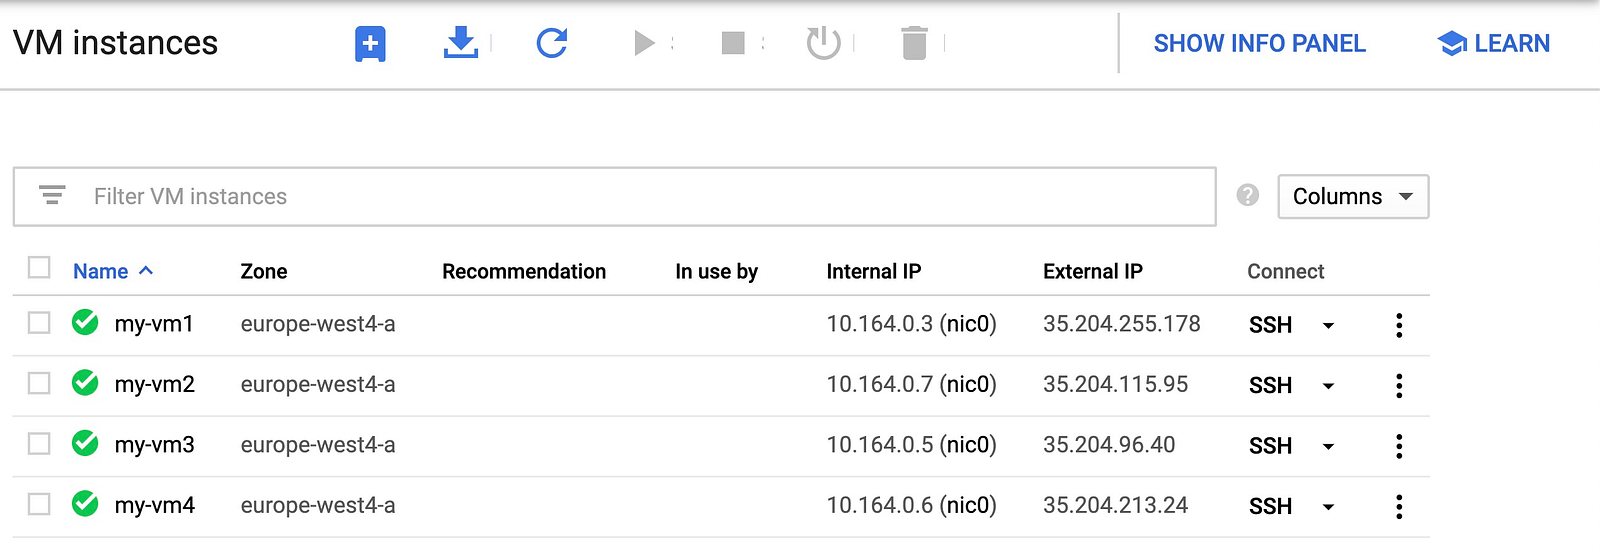Expand SSH options arrow for my-vm3

(1328, 446)
